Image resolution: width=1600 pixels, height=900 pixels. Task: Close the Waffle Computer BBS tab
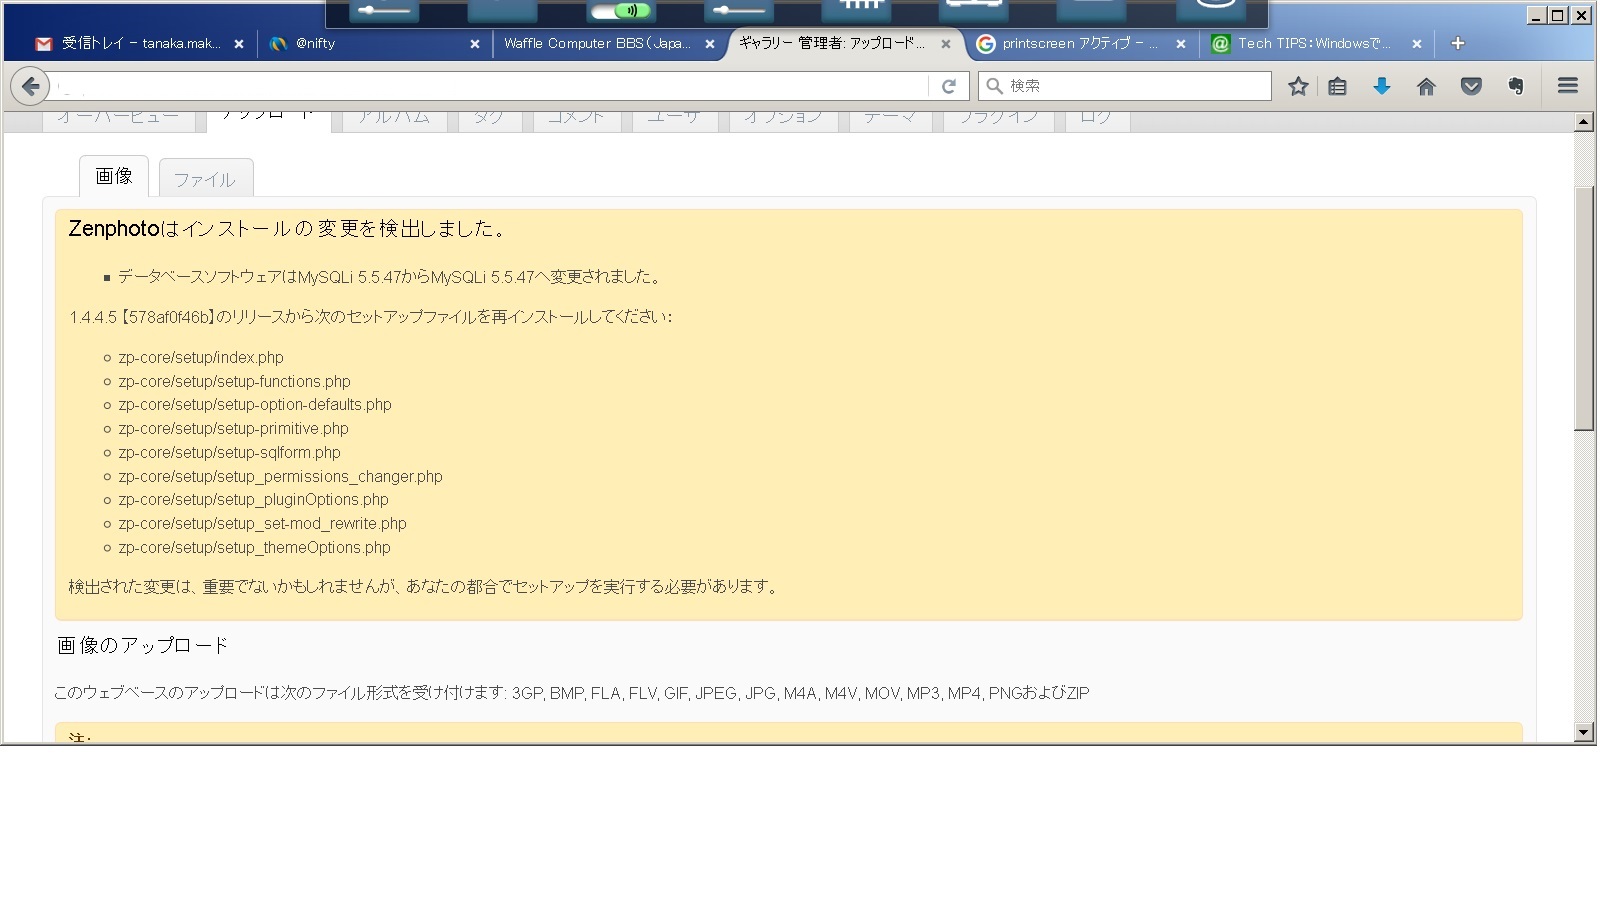click(710, 44)
